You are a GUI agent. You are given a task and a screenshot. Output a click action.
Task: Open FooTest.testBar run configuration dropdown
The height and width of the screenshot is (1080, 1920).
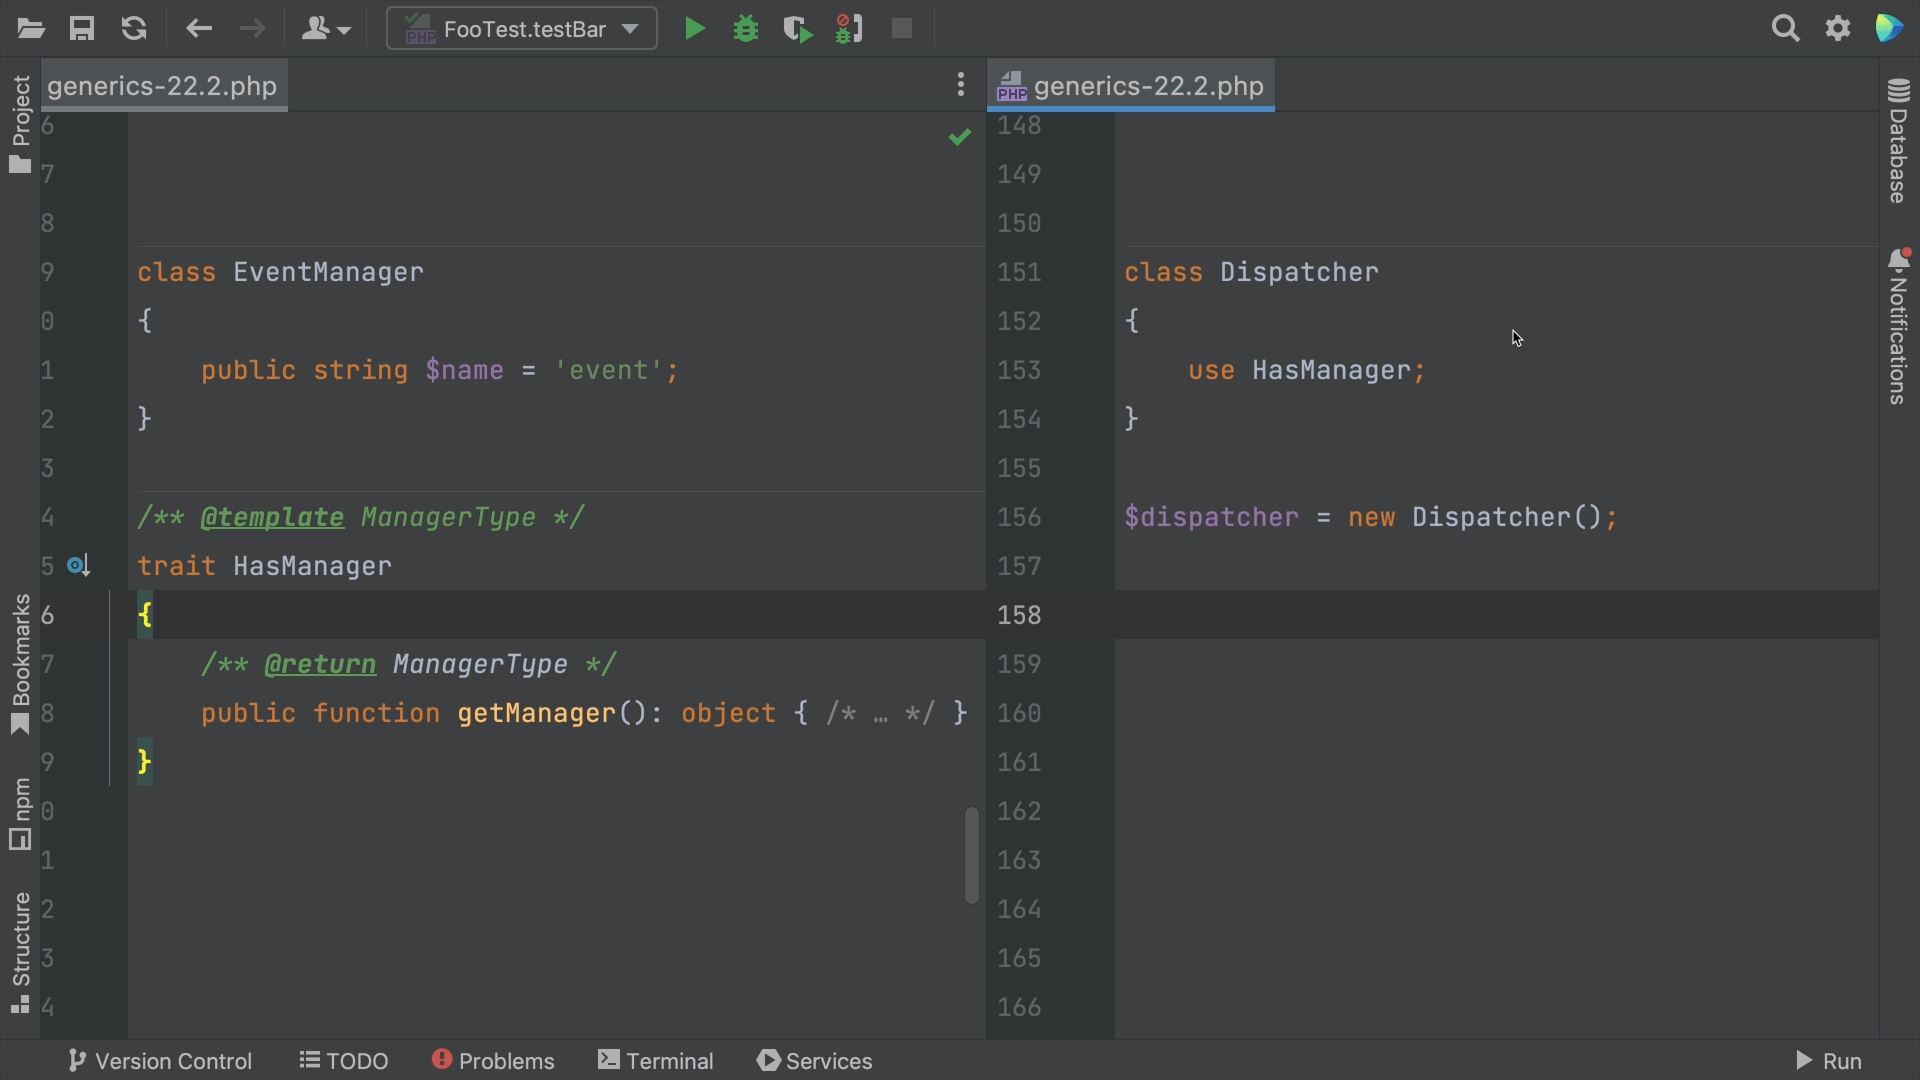522,29
